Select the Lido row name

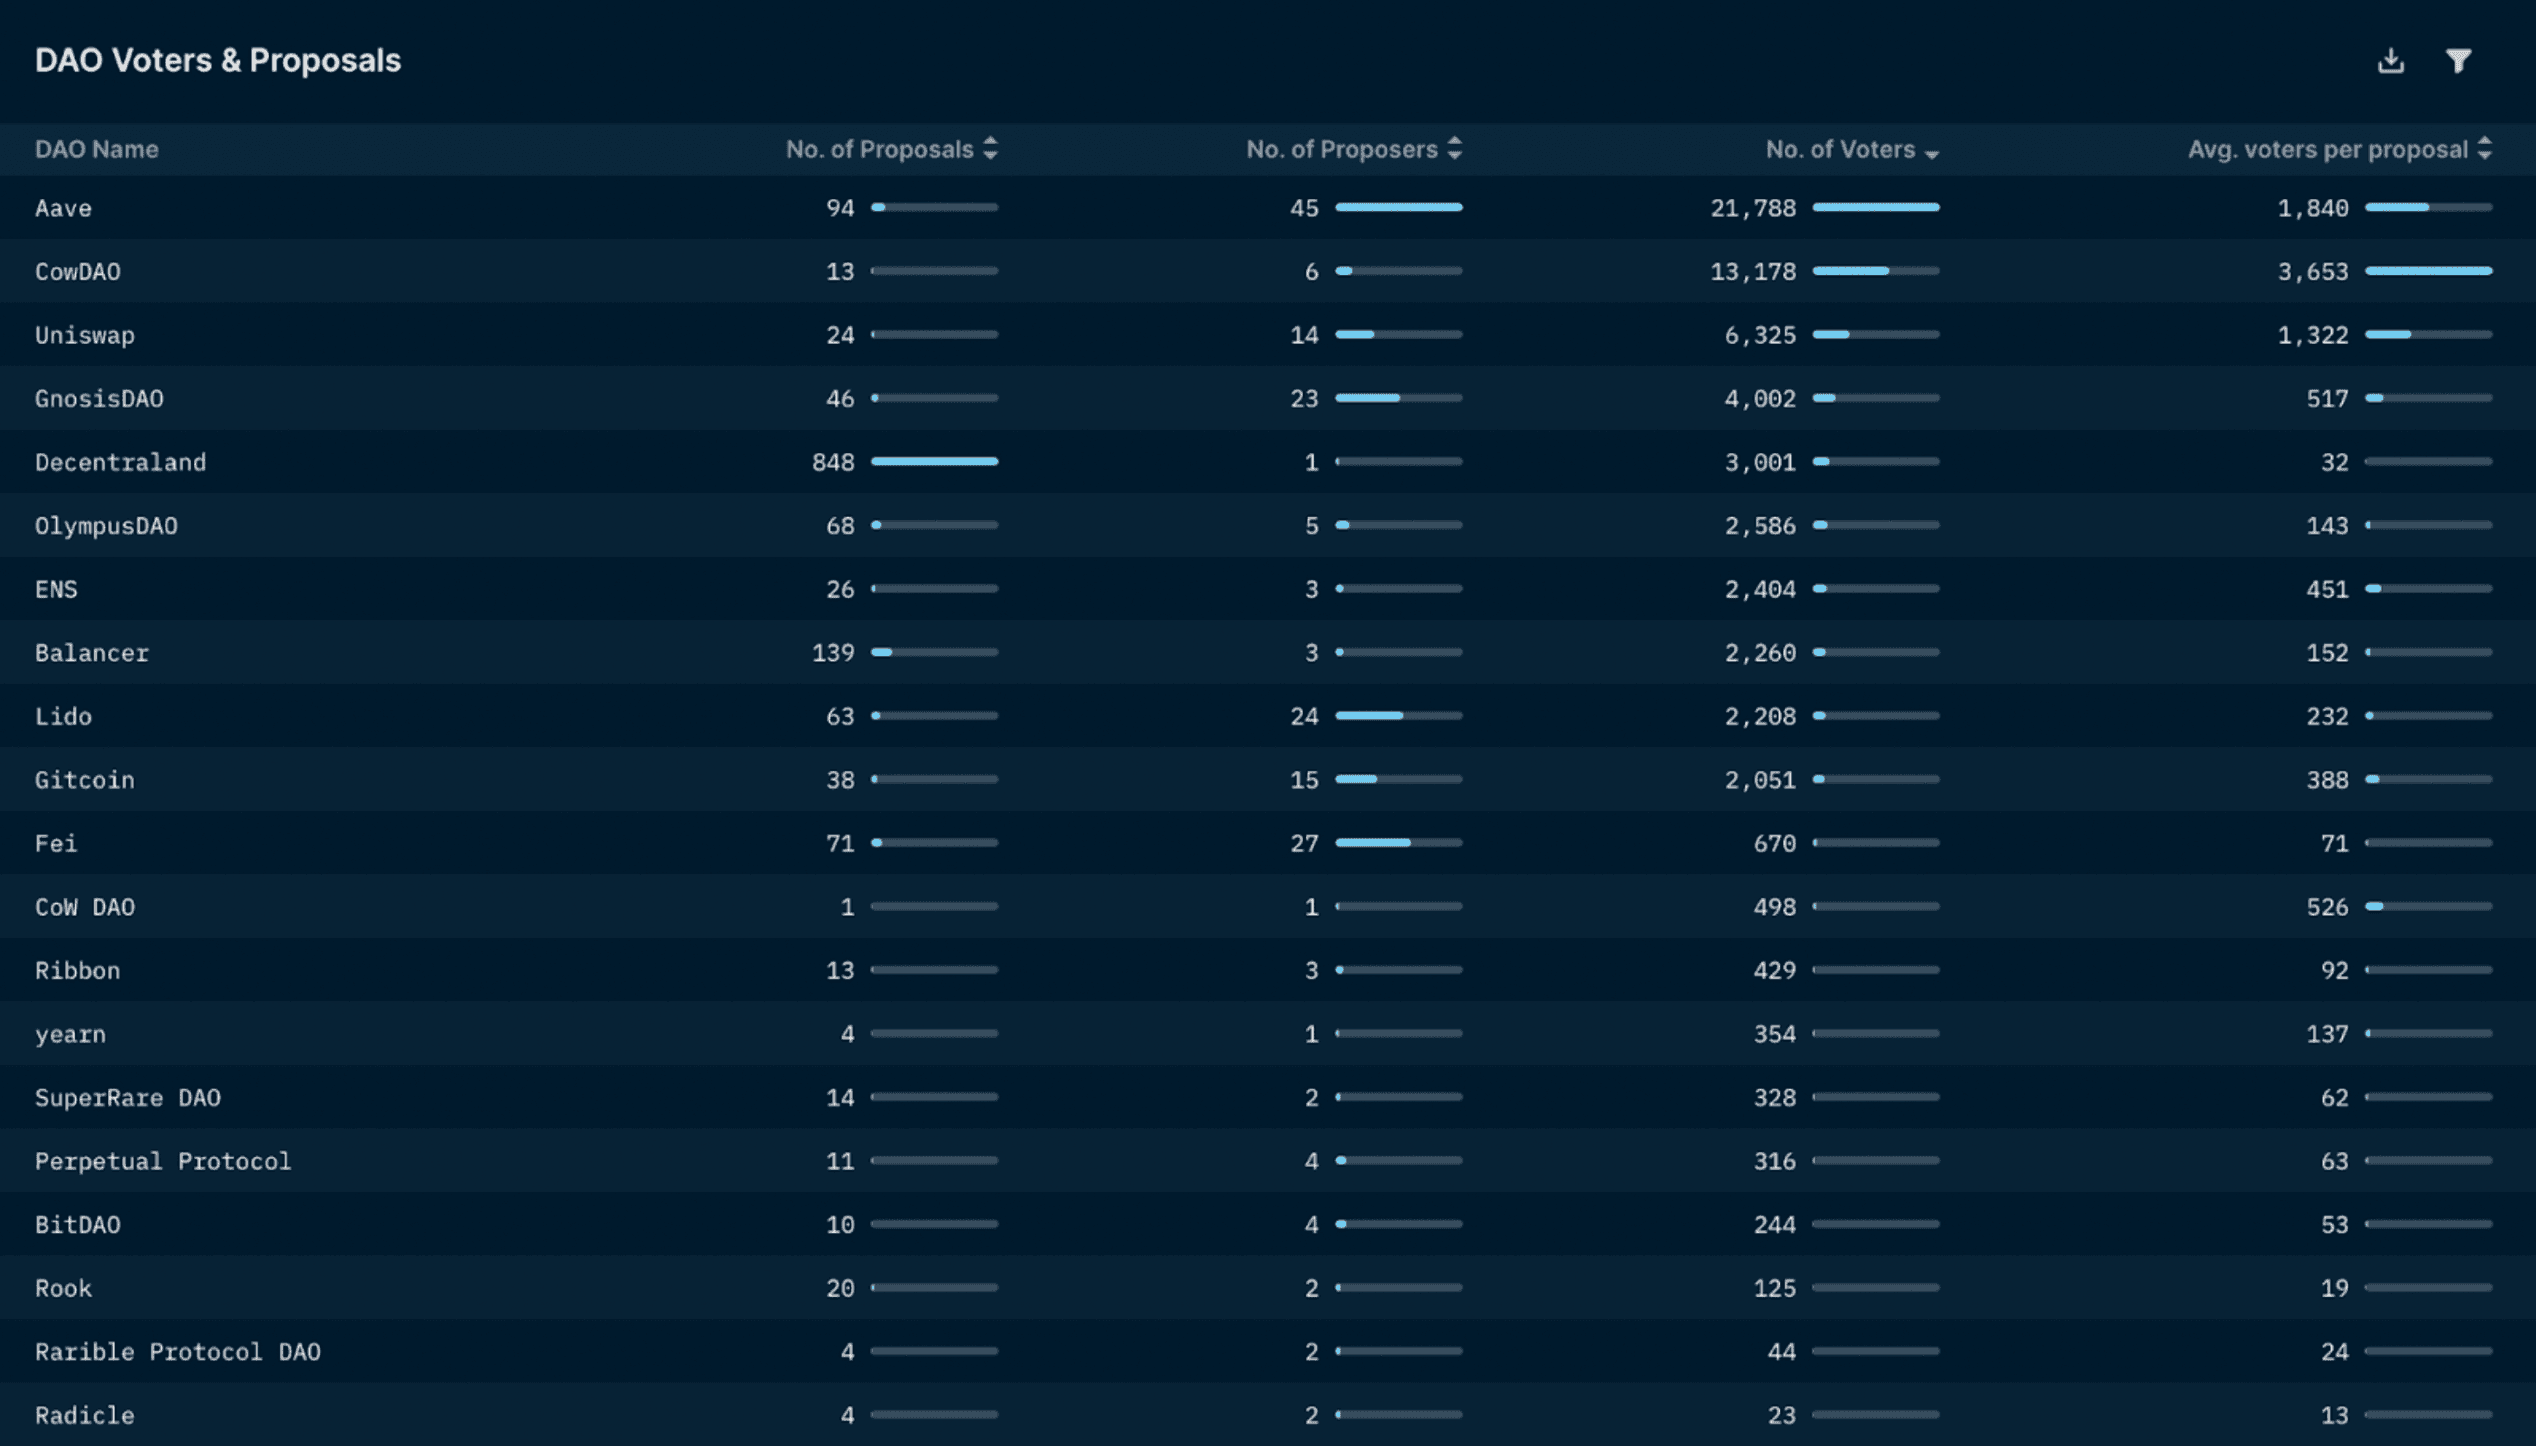[x=63, y=716]
